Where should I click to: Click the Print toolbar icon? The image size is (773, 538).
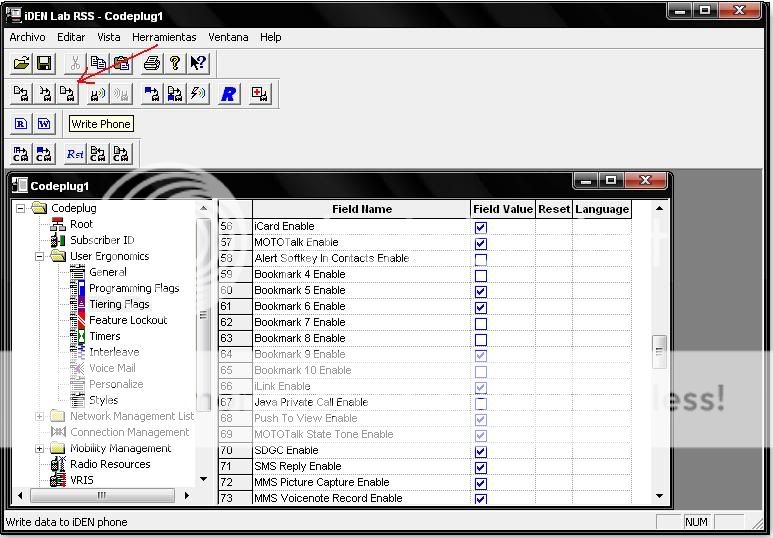(x=151, y=63)
